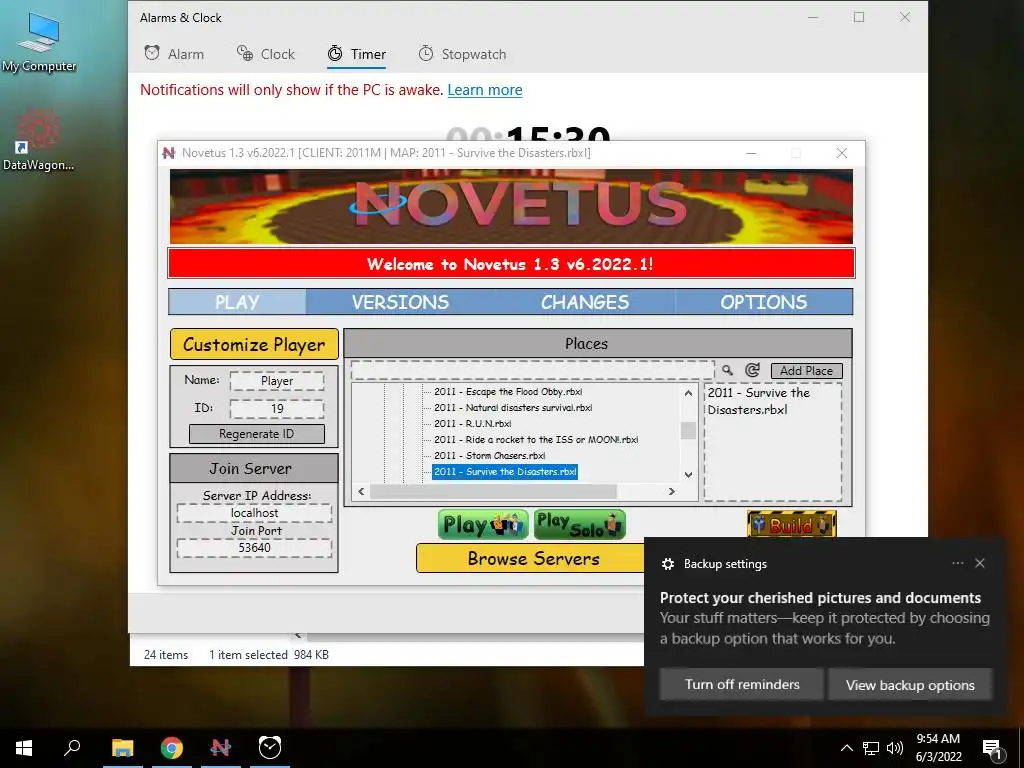Open the OPTIONS tab
Image resolution: width=1024 pixels, height=768 pixels.
click(x=763, y=302)
